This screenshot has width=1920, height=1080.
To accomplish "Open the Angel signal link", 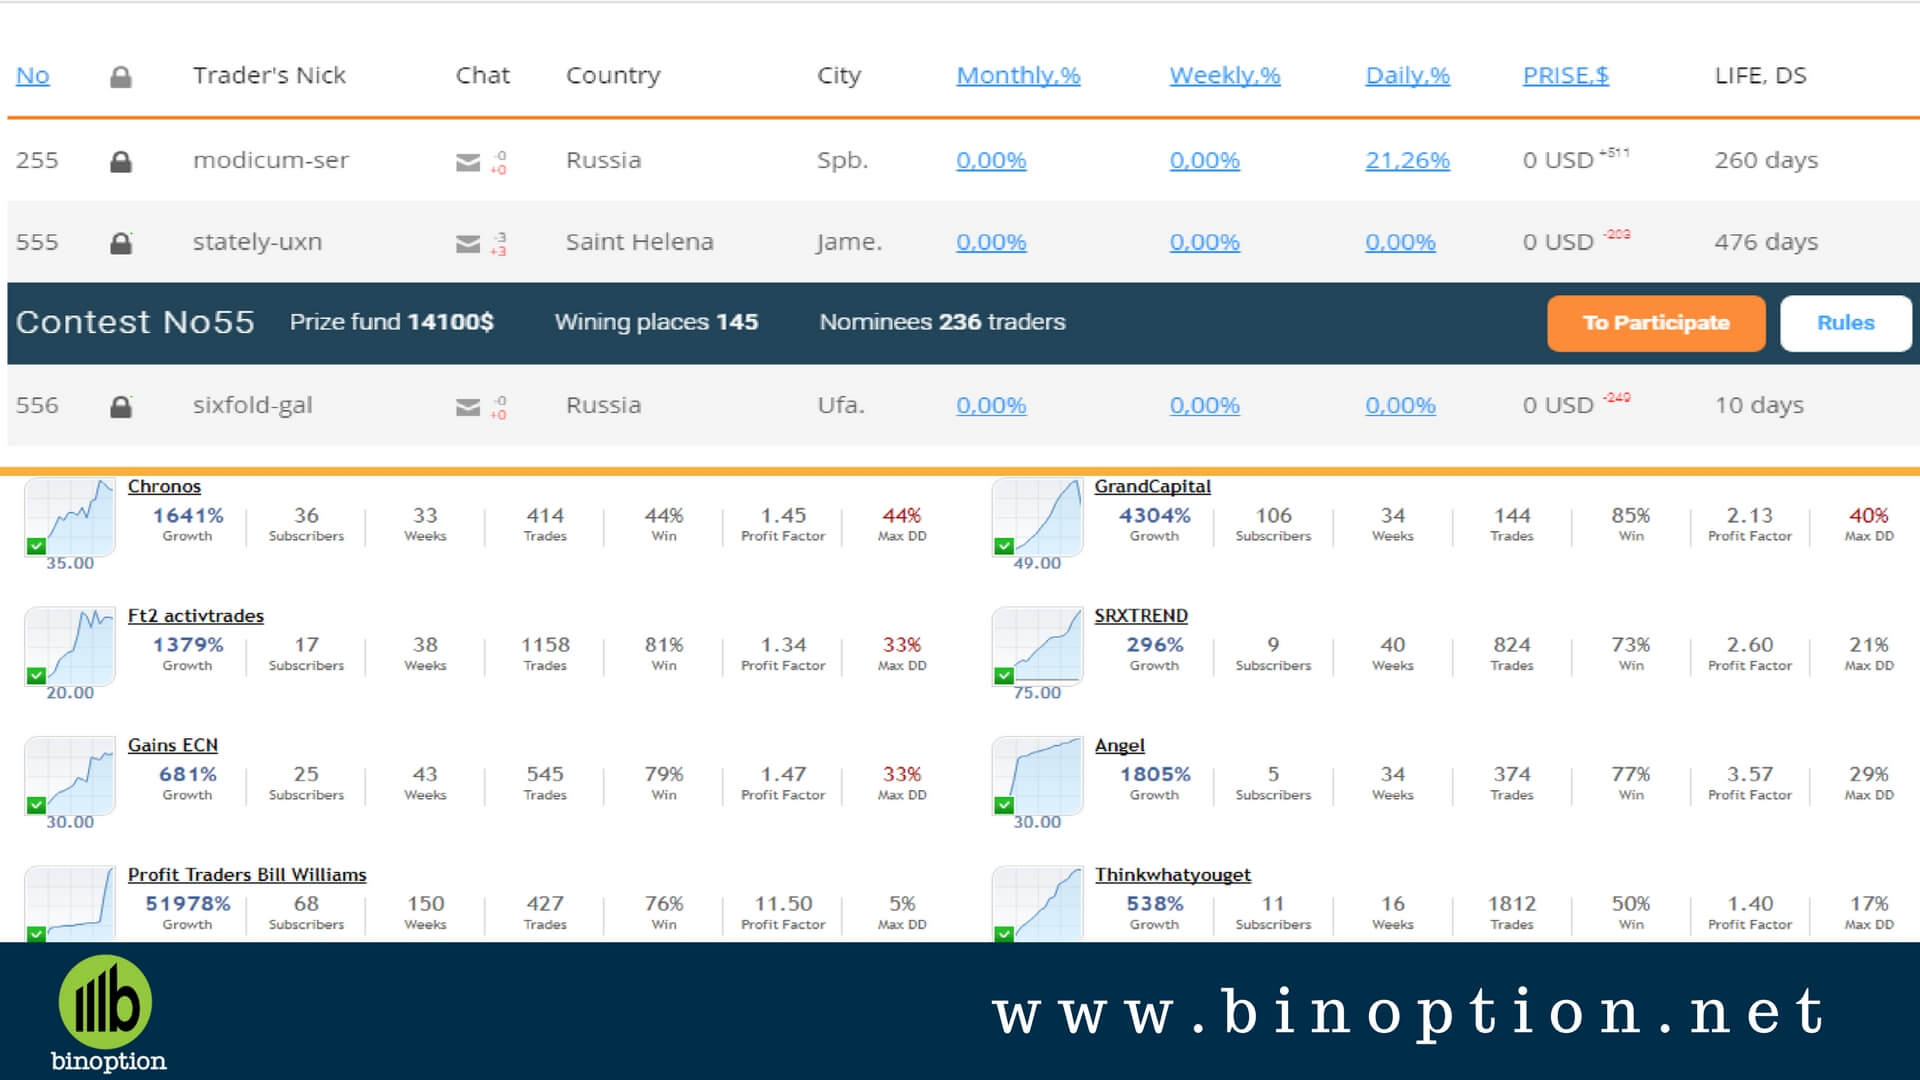I will pyautogui.click(x=1119, y=746).
